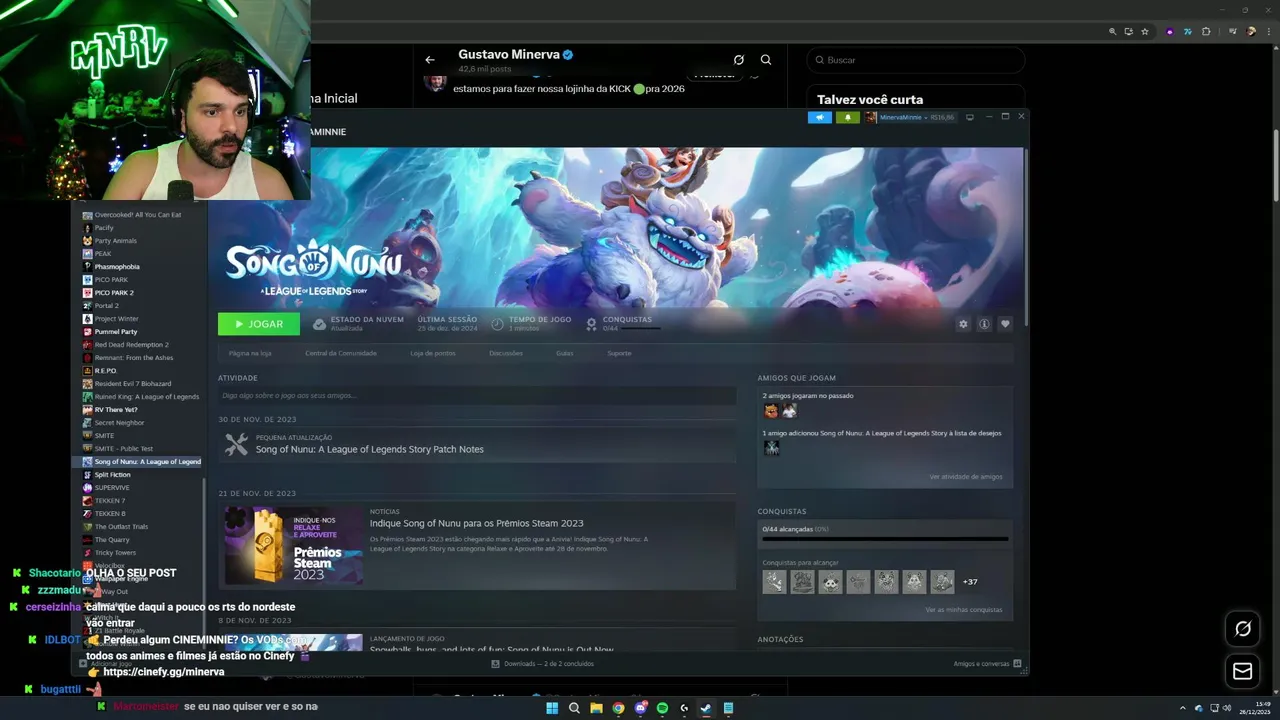Click Conquistas trophy icon in game bar

pyautogui.click(x=591, y=324)
